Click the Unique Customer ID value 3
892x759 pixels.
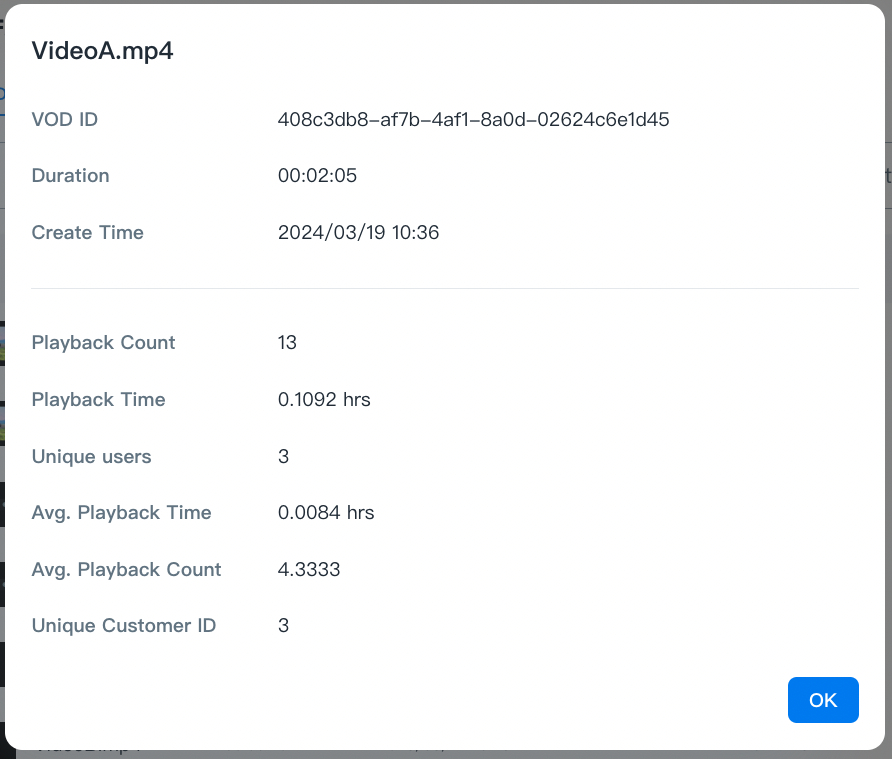(x=283, y=626)
